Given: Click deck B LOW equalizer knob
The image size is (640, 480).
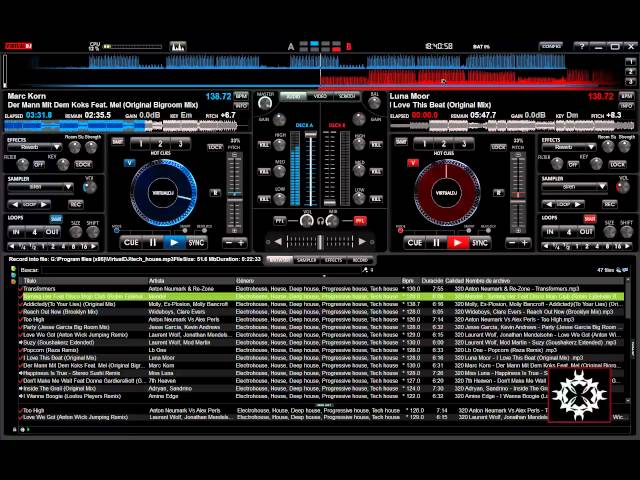Looking at the screenshot, I should tap(359, 199).
